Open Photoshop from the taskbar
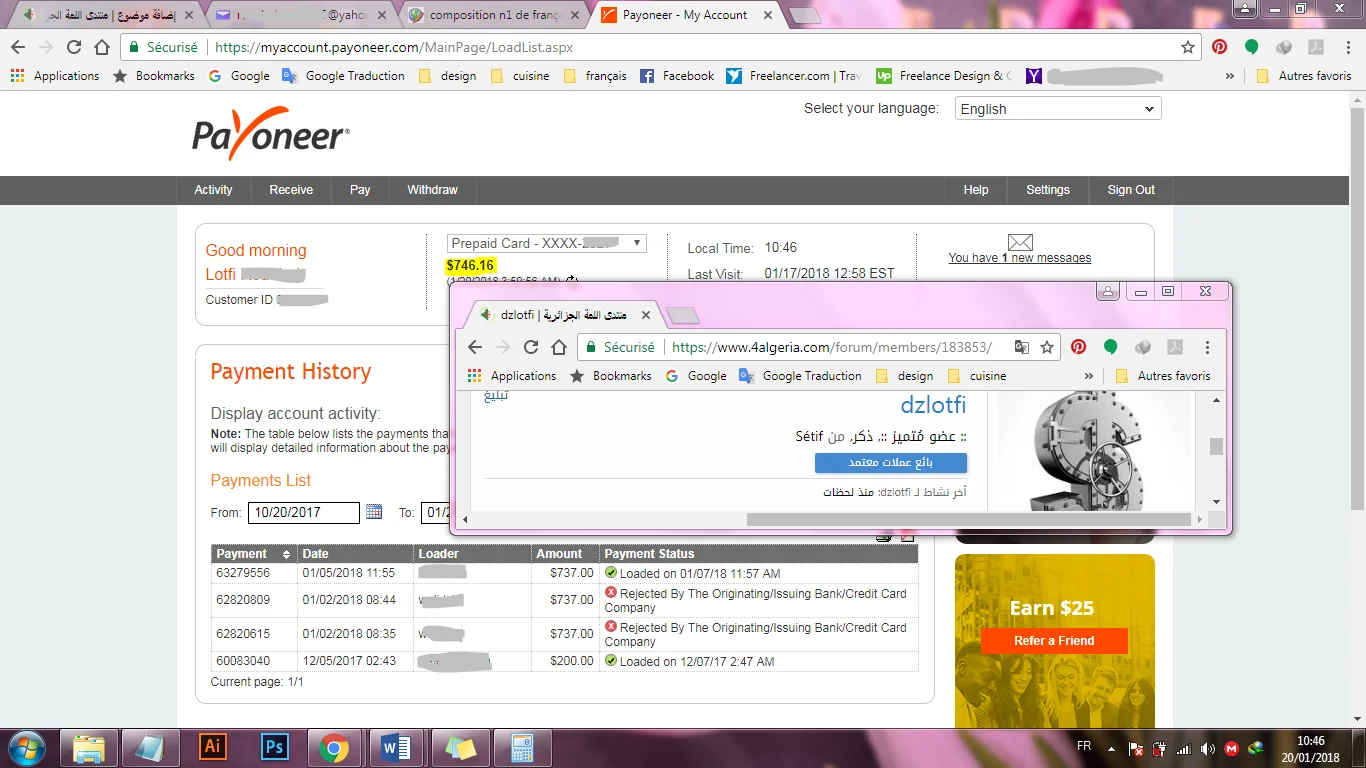 pyautogui.click(x=273, y=747)
